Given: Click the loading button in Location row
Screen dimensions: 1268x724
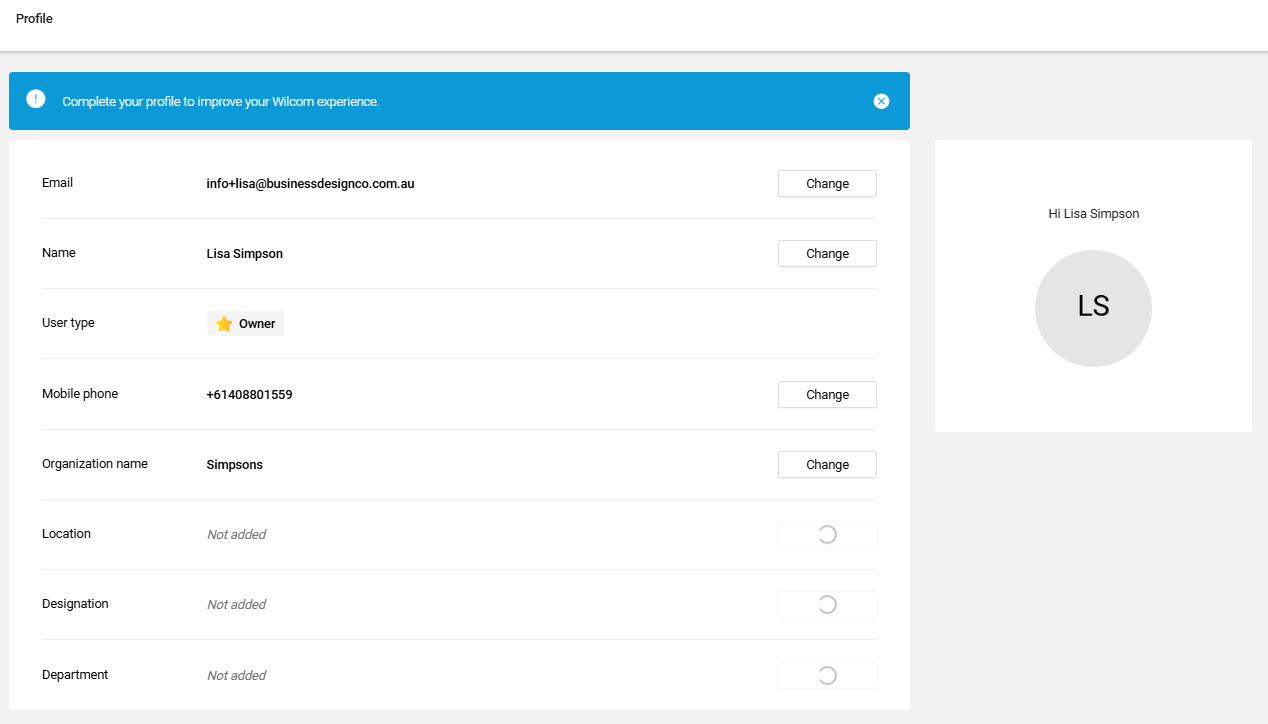Looking at the screenshot, I should (x=827, y=535).
